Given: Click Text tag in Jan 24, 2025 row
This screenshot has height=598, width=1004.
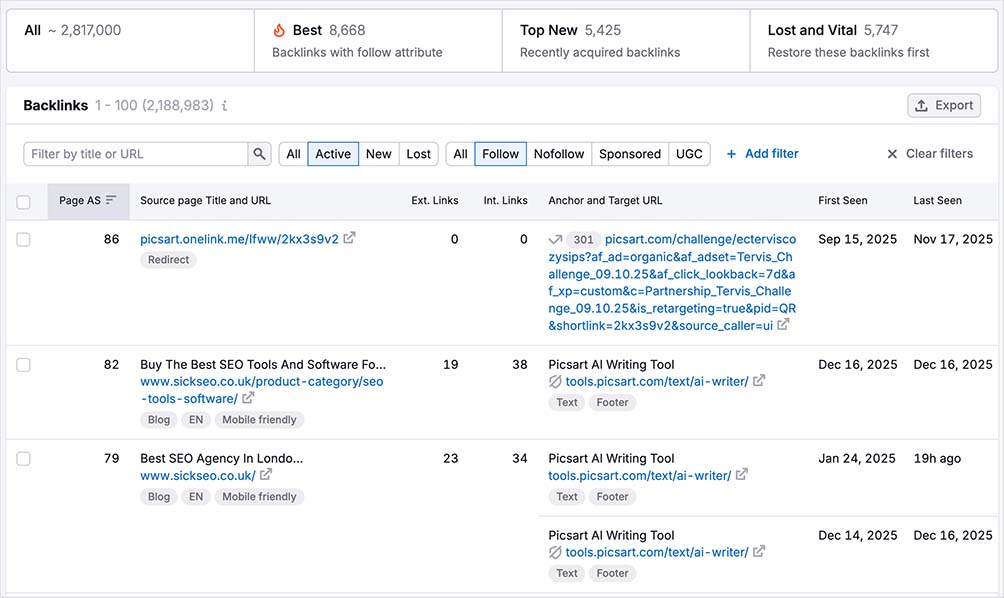Looking at the screenshot, I should (x=567, y=497).
